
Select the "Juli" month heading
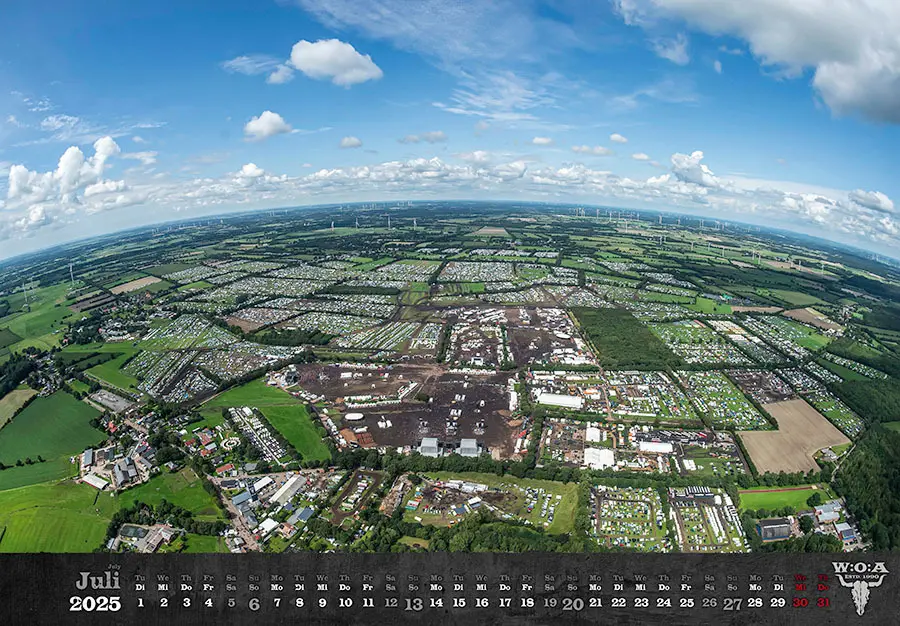point(98,581)
